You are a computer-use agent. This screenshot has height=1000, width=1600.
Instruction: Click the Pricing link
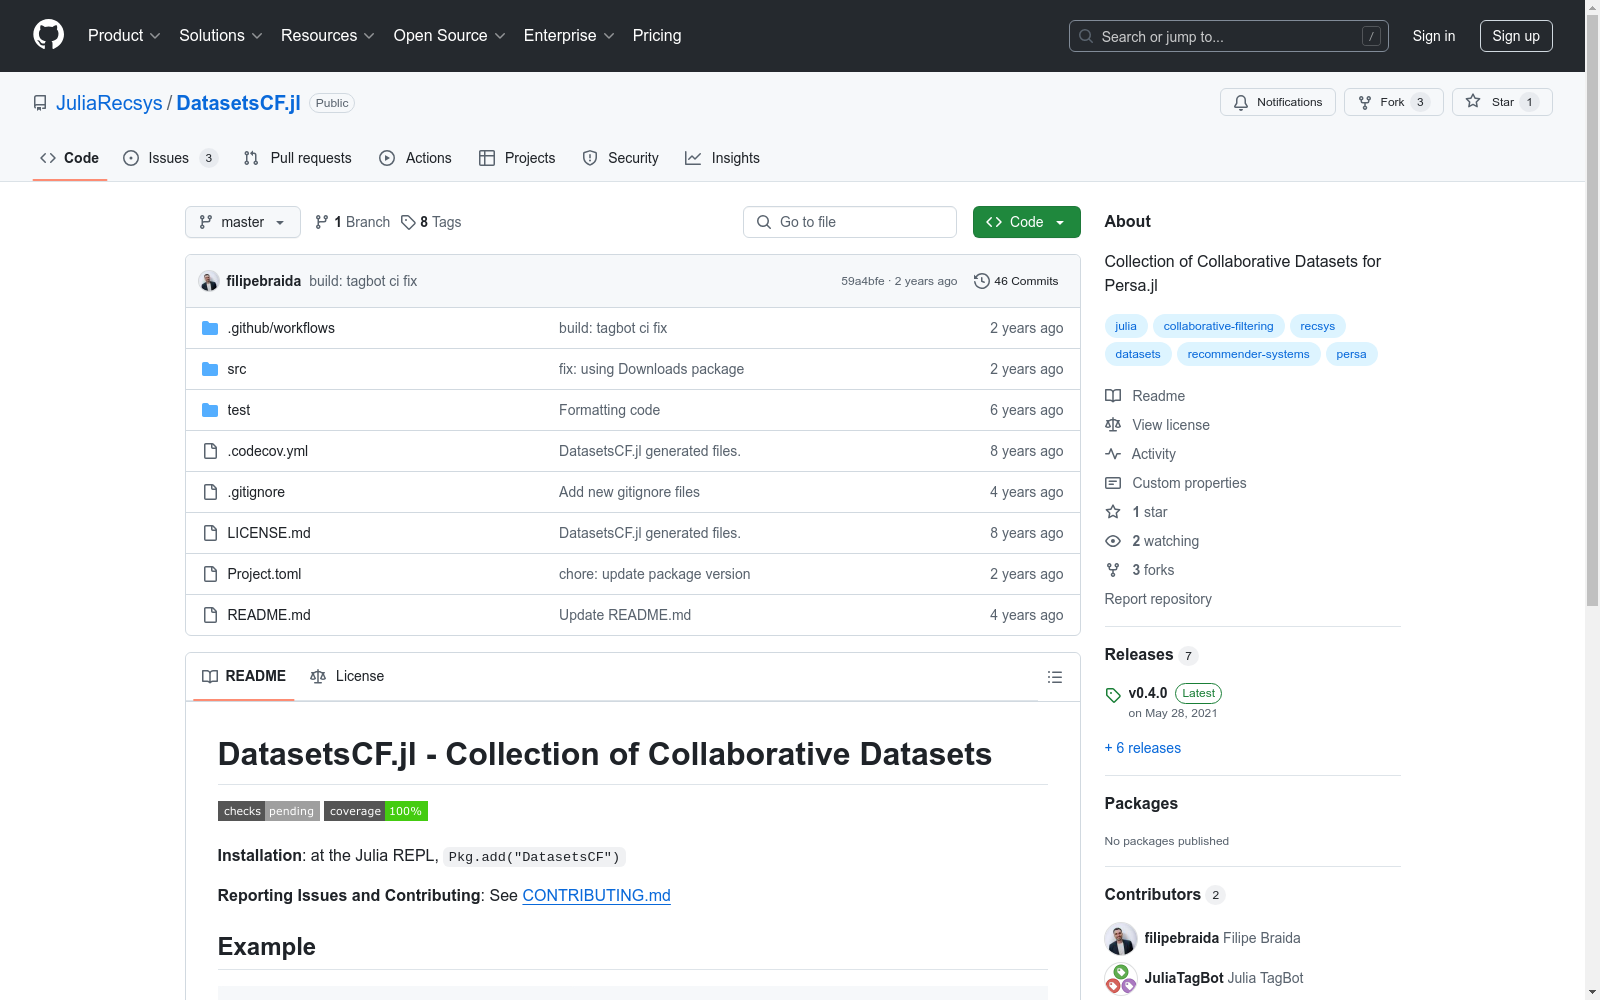(657, 35)
